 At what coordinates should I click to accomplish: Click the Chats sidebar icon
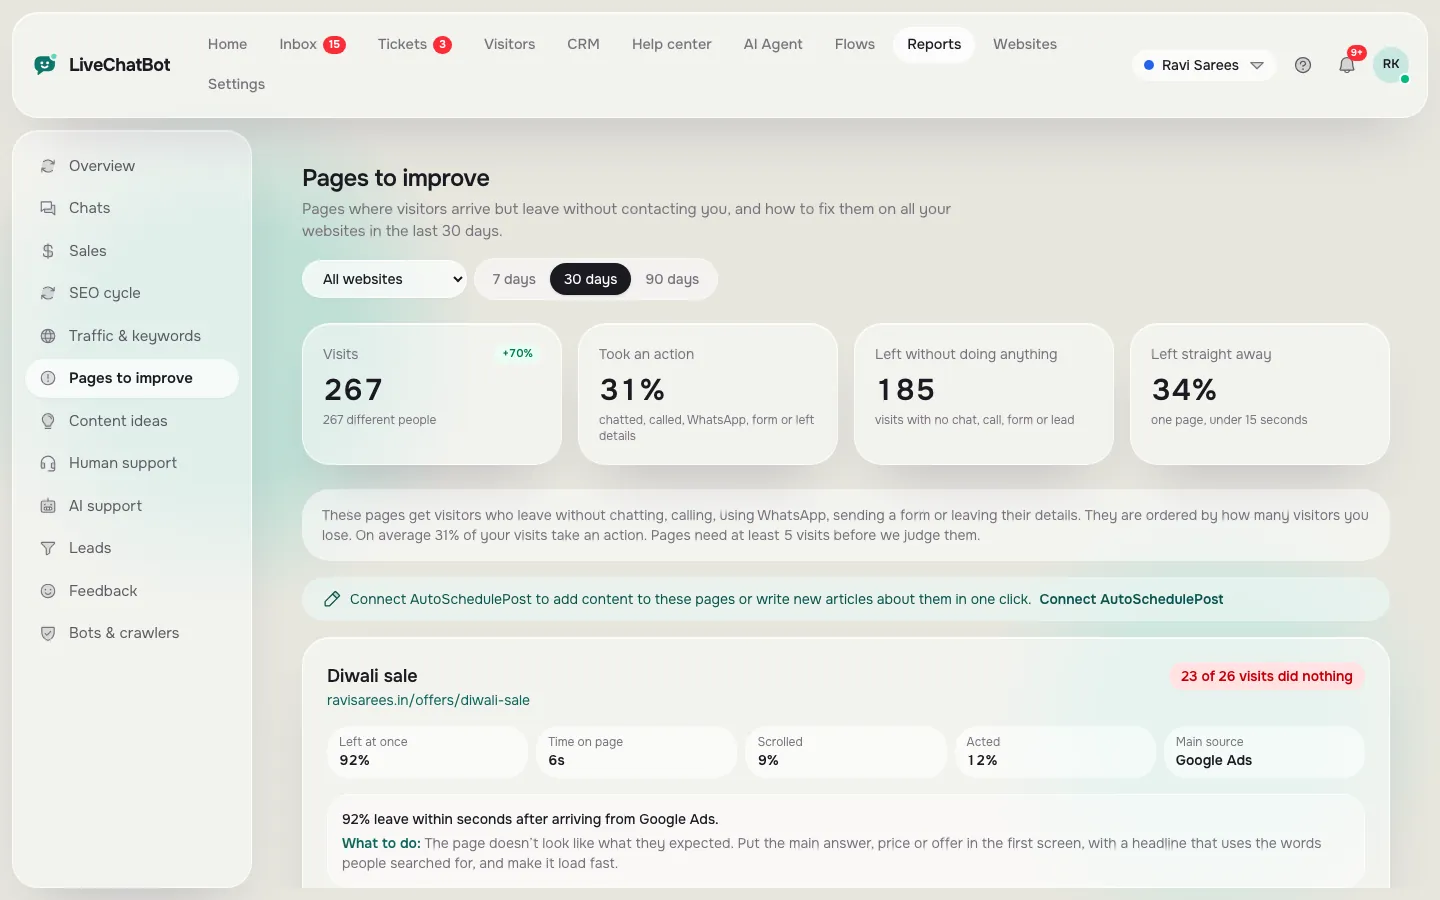[48, 208]
